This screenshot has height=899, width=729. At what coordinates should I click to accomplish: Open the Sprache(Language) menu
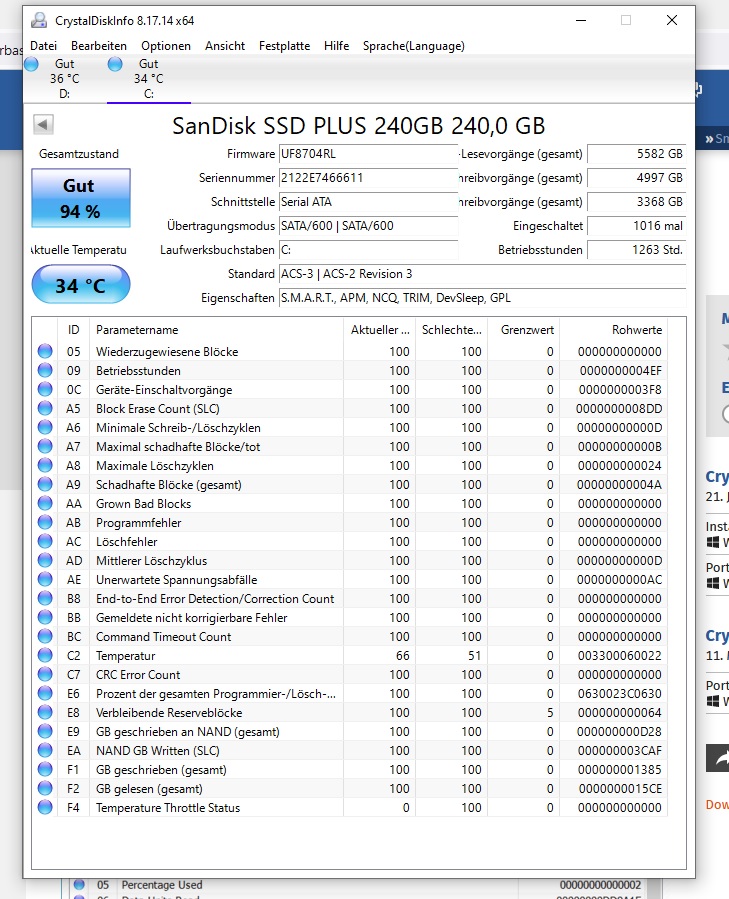414,46
